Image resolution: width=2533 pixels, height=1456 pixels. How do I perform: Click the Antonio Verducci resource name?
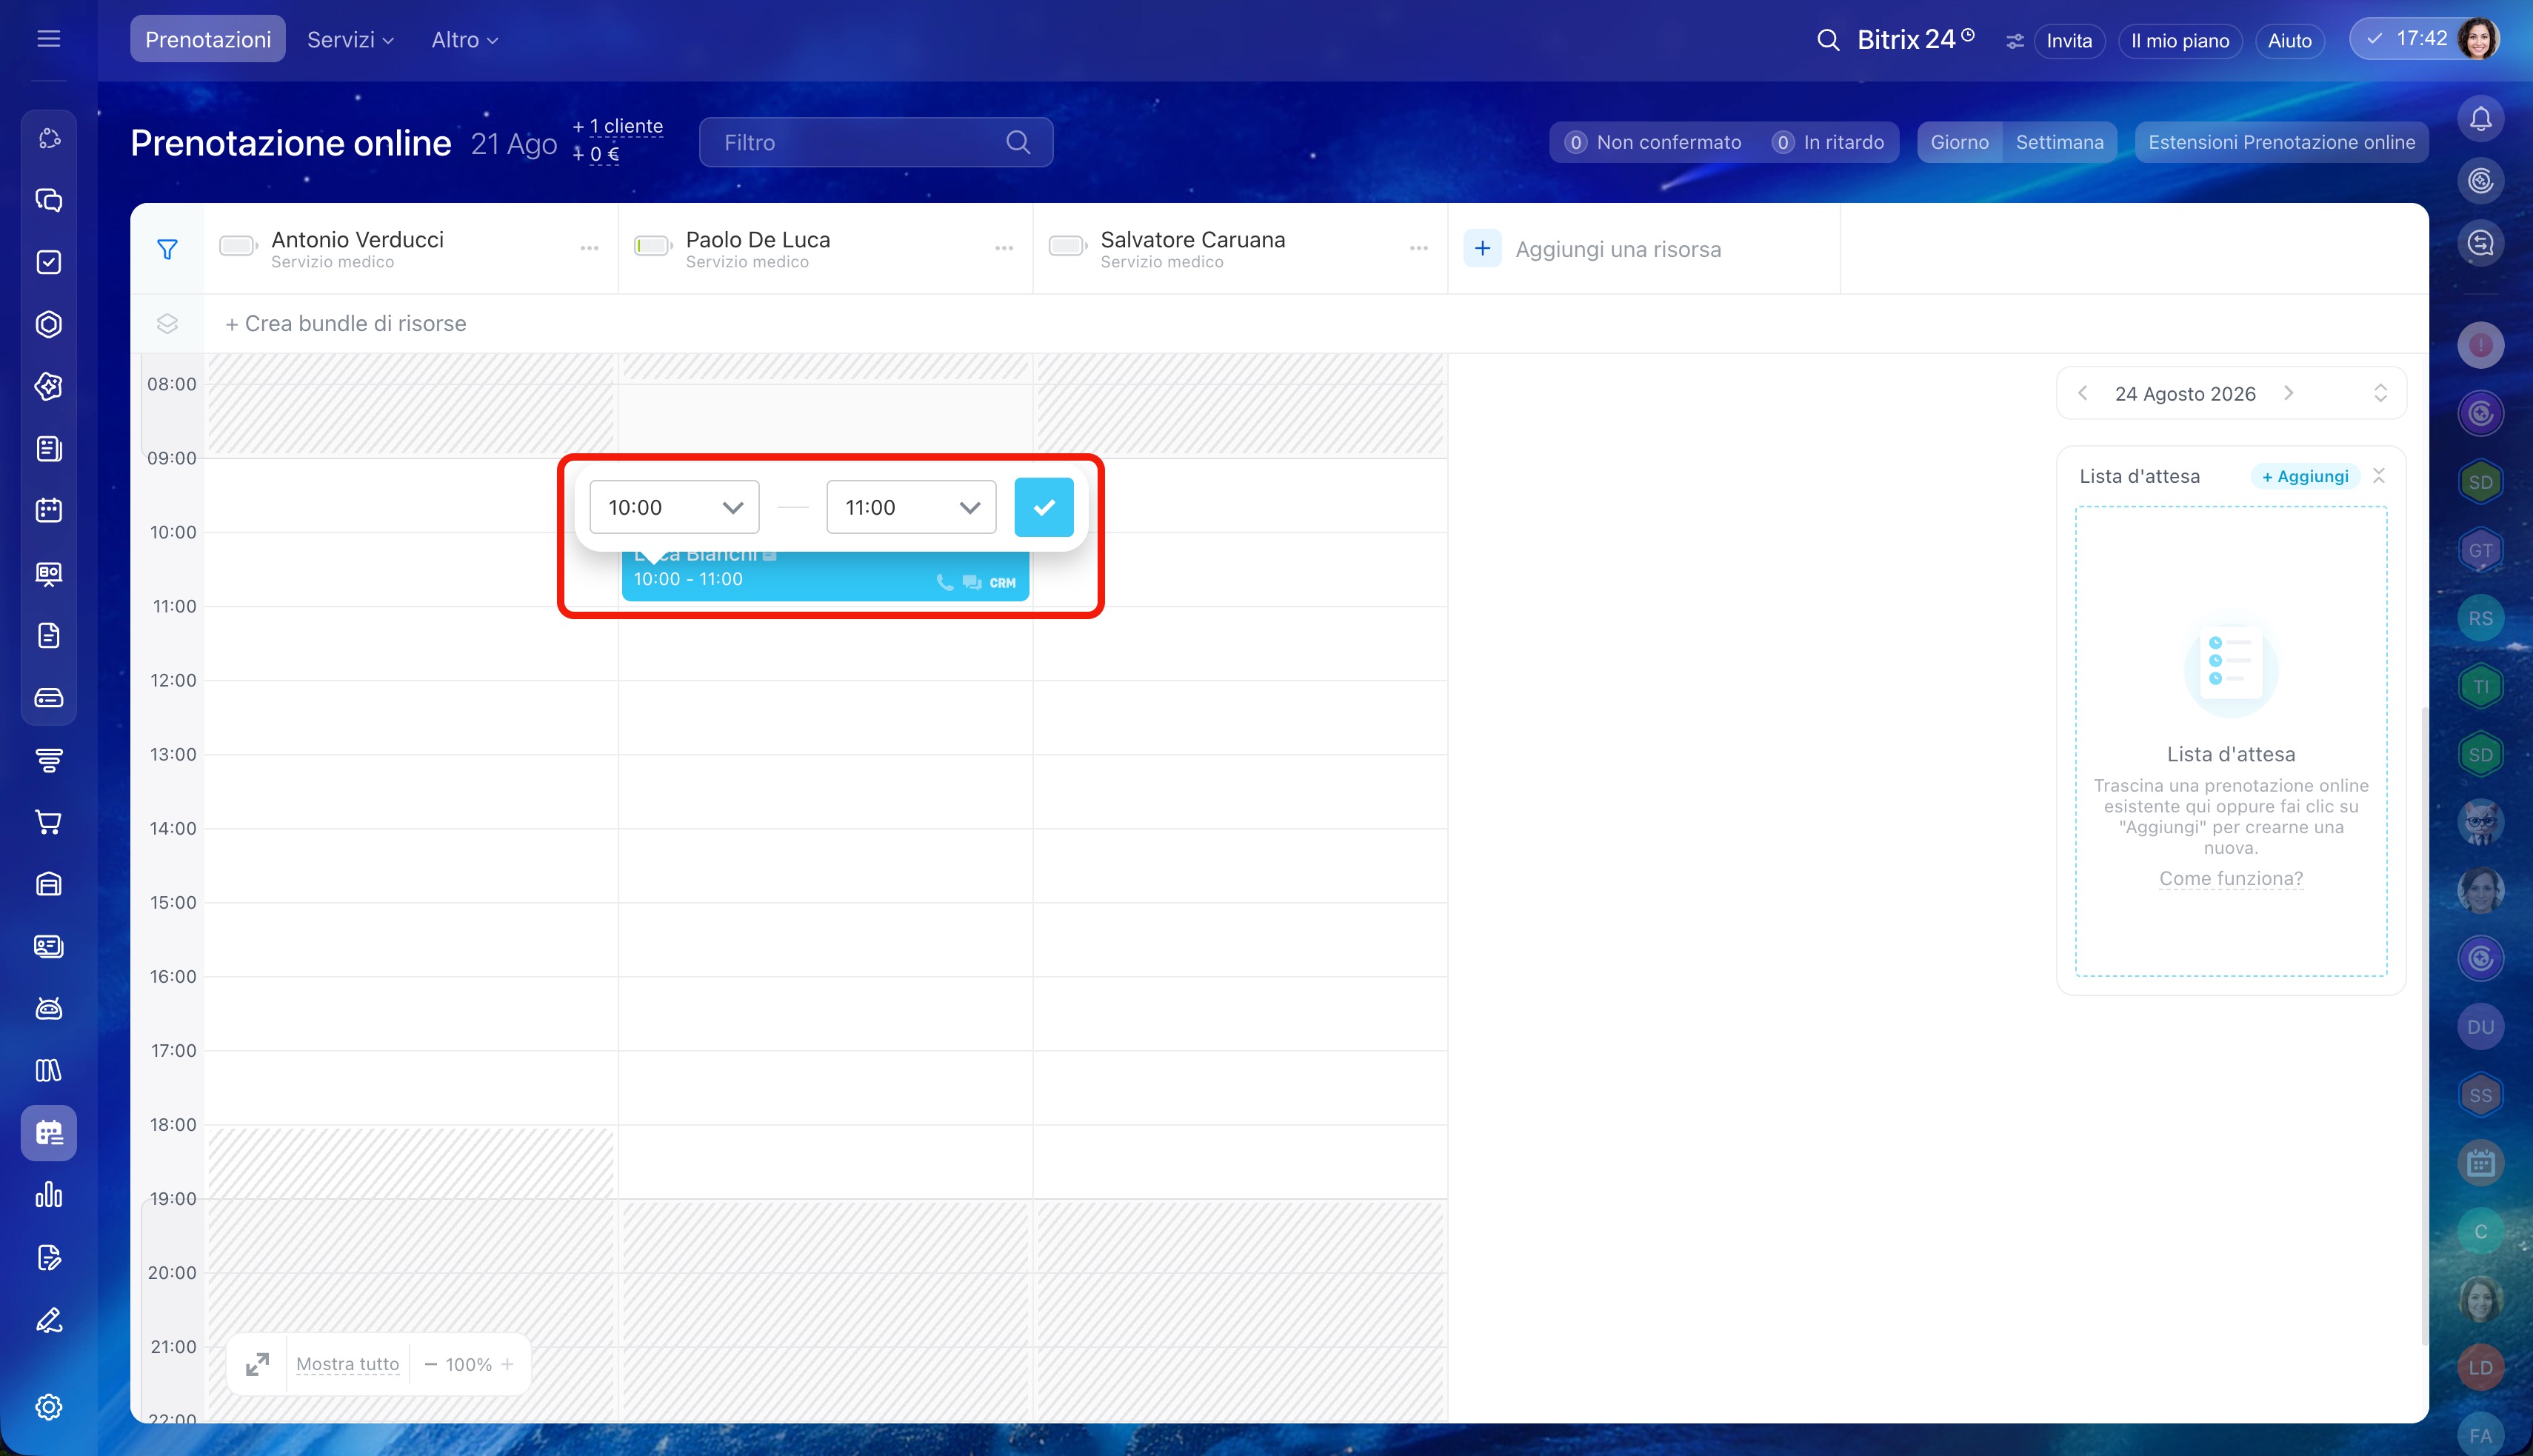357,239
